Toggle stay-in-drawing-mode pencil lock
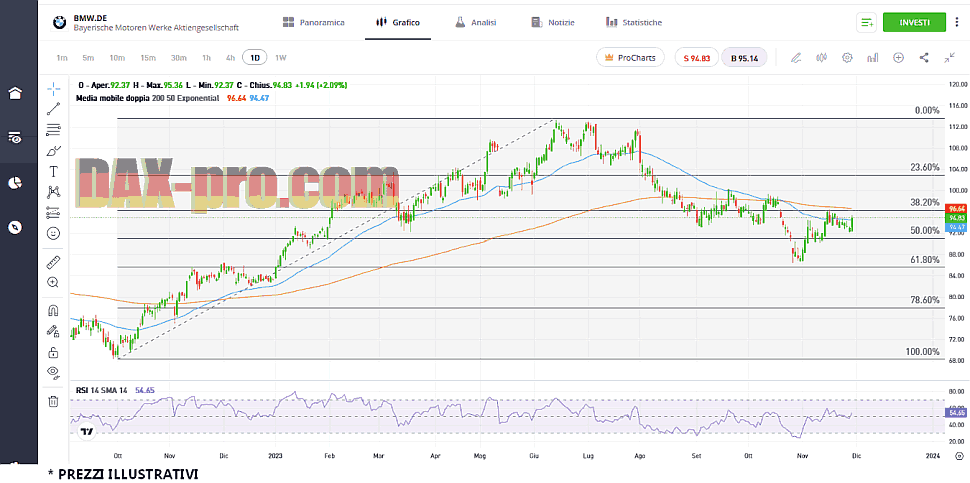Viewport: 970px width, 483px height. [54, 331]
